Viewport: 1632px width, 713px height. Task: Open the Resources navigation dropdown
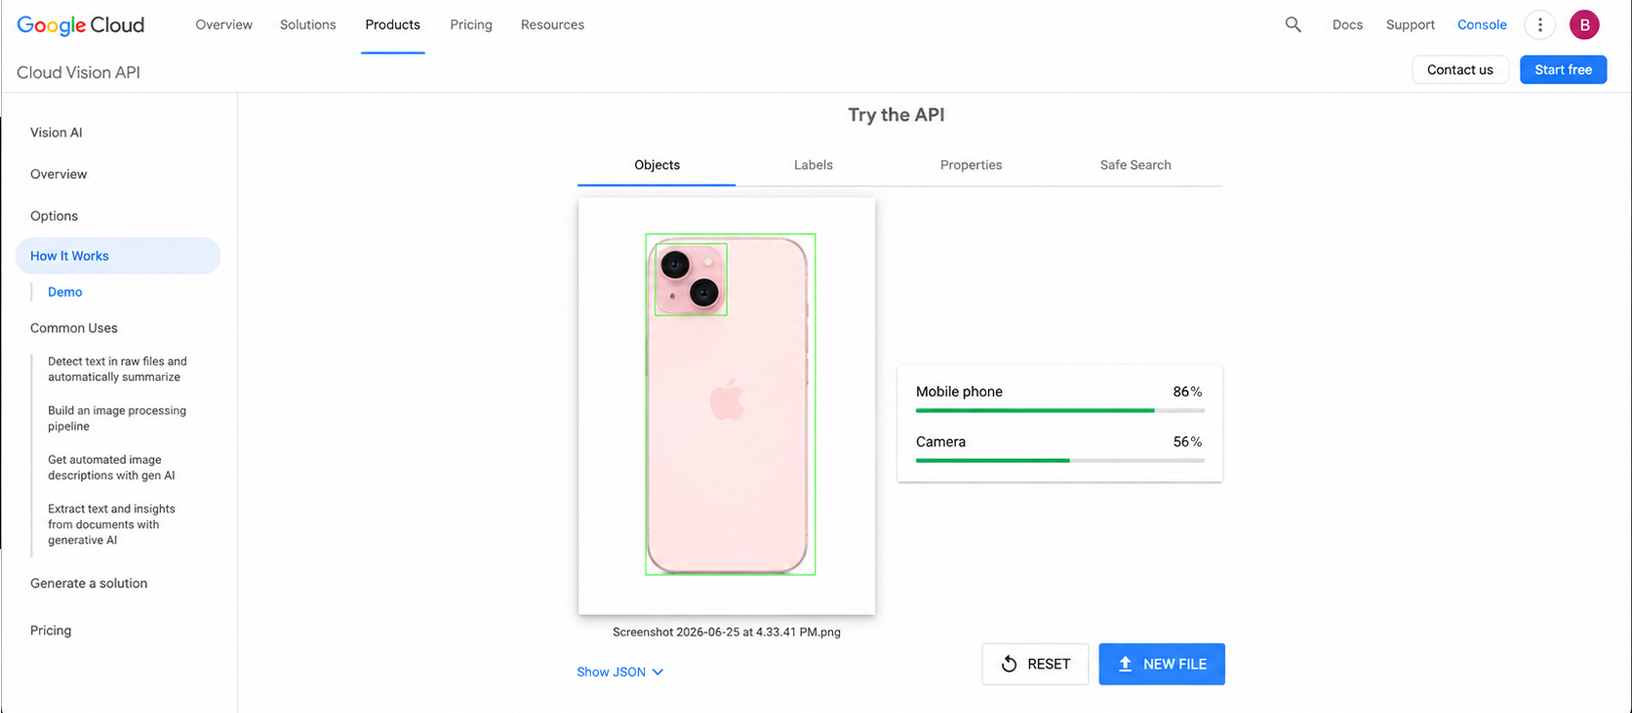(x=552, y=25)
